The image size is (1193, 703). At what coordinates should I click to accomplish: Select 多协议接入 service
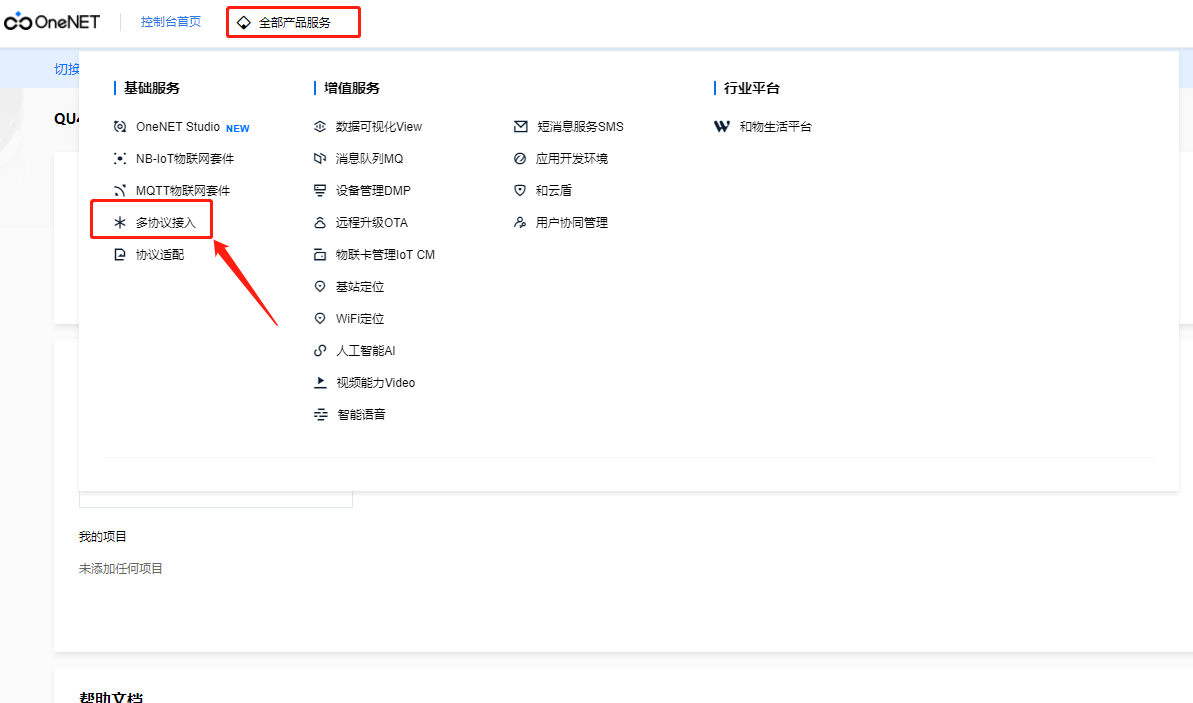pos(166,223)
